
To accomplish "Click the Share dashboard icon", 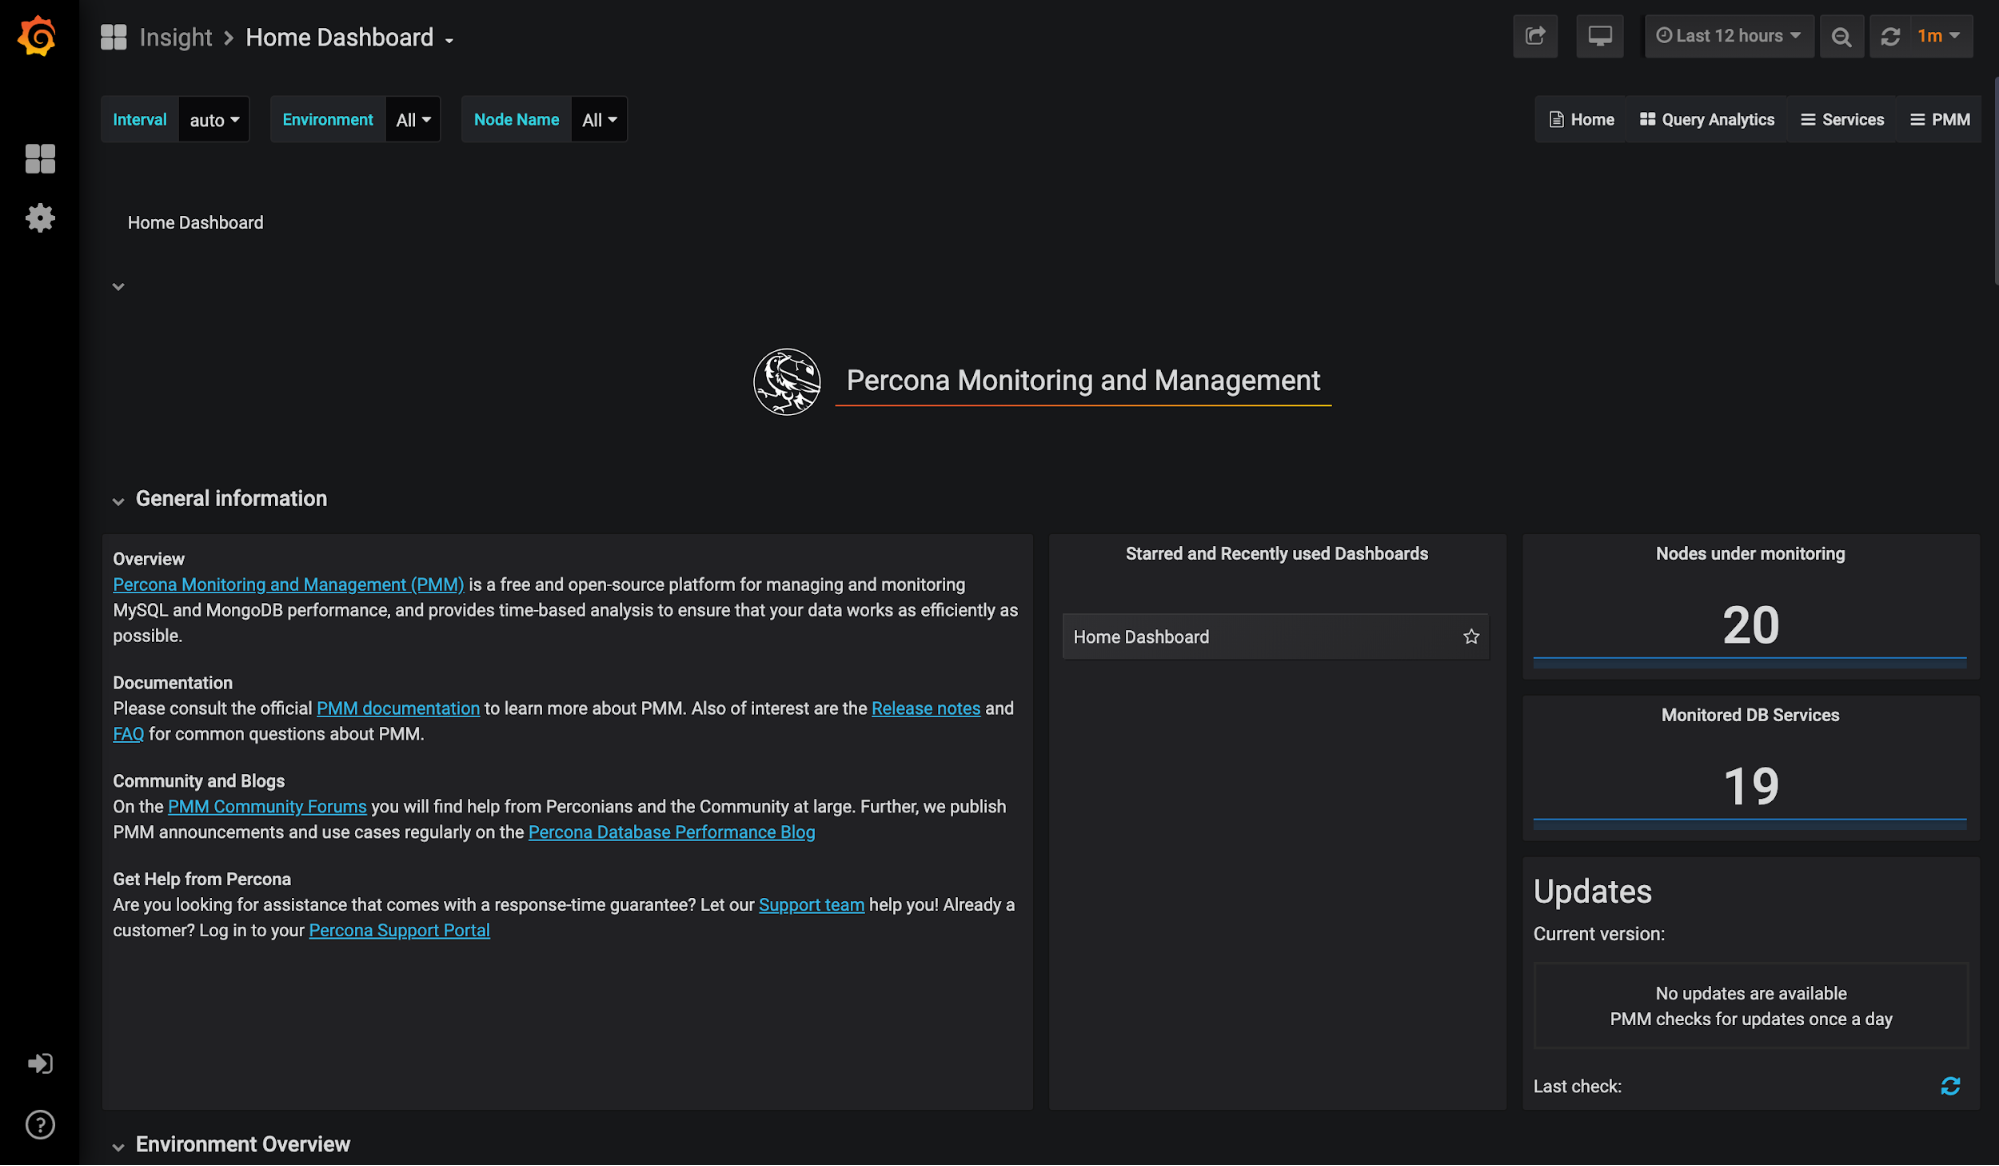I will (1535, 36).
